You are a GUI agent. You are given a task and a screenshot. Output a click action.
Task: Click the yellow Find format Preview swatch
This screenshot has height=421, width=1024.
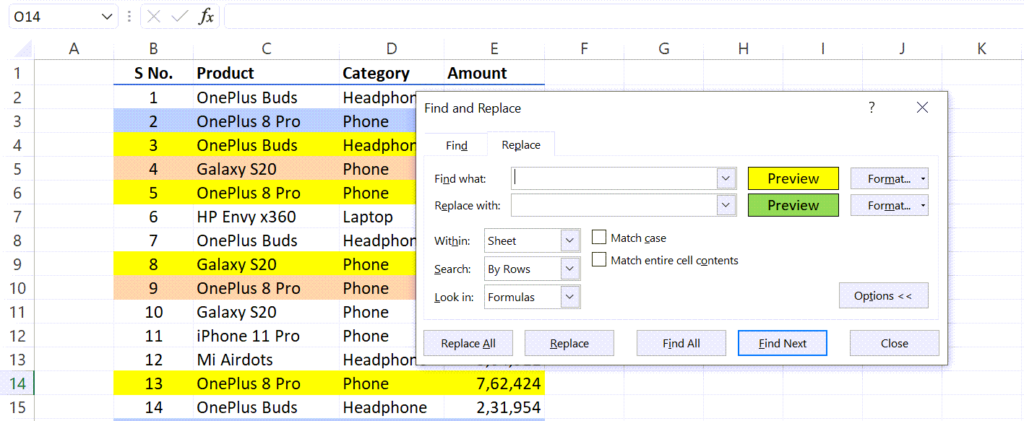tap(793, 178)
